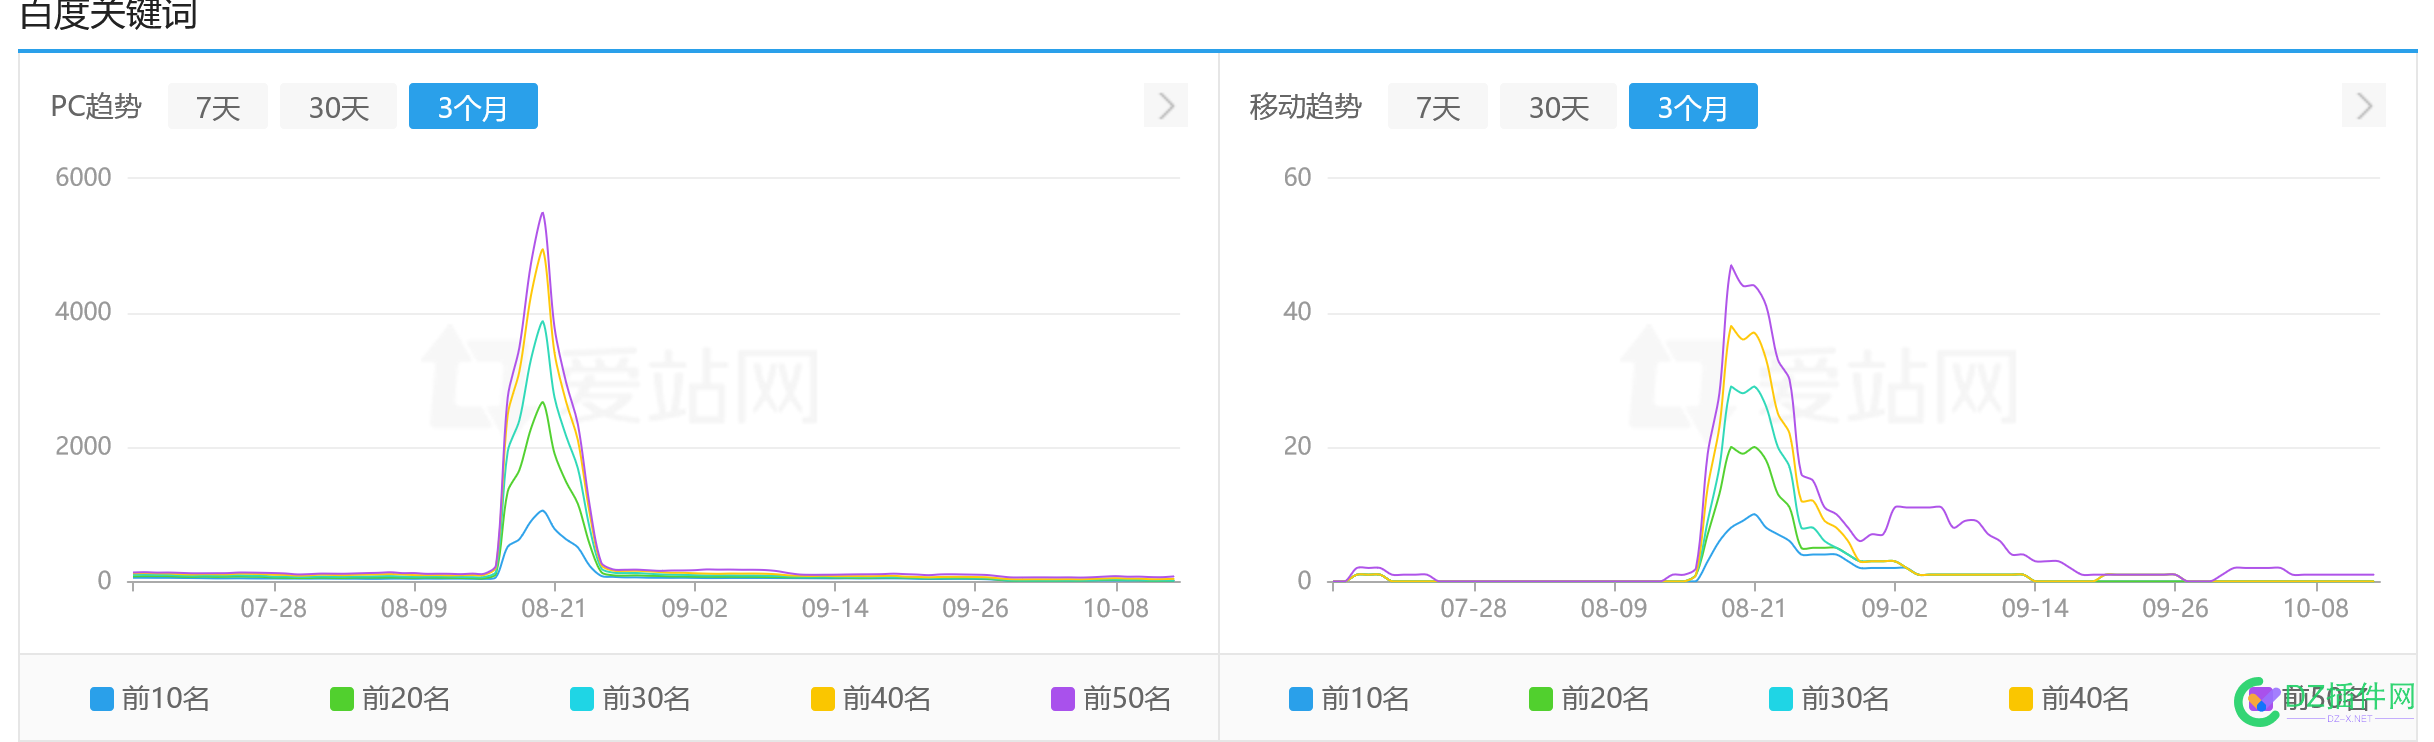Click 6000 y-axis value in PC chart
2434x742 pixels.
tap(83, 178)
